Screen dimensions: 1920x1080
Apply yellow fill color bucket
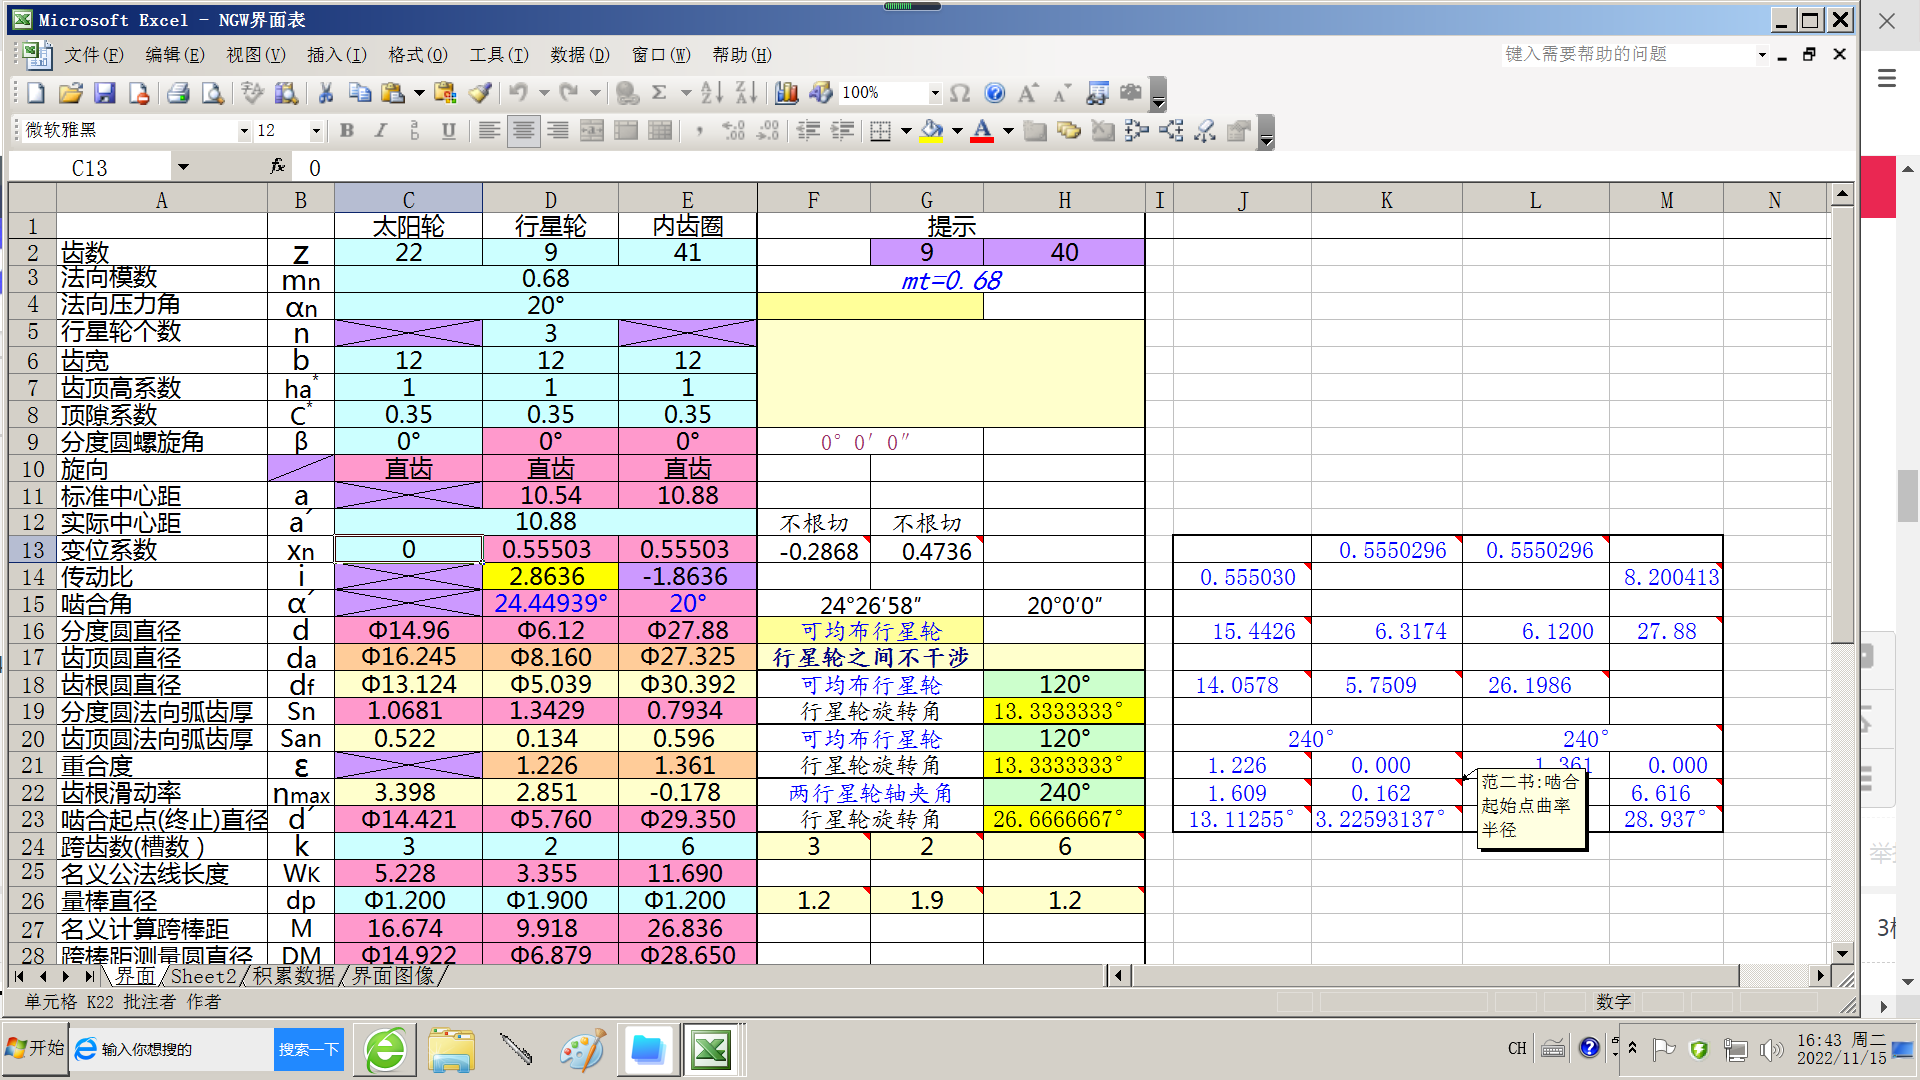(932, 131)
